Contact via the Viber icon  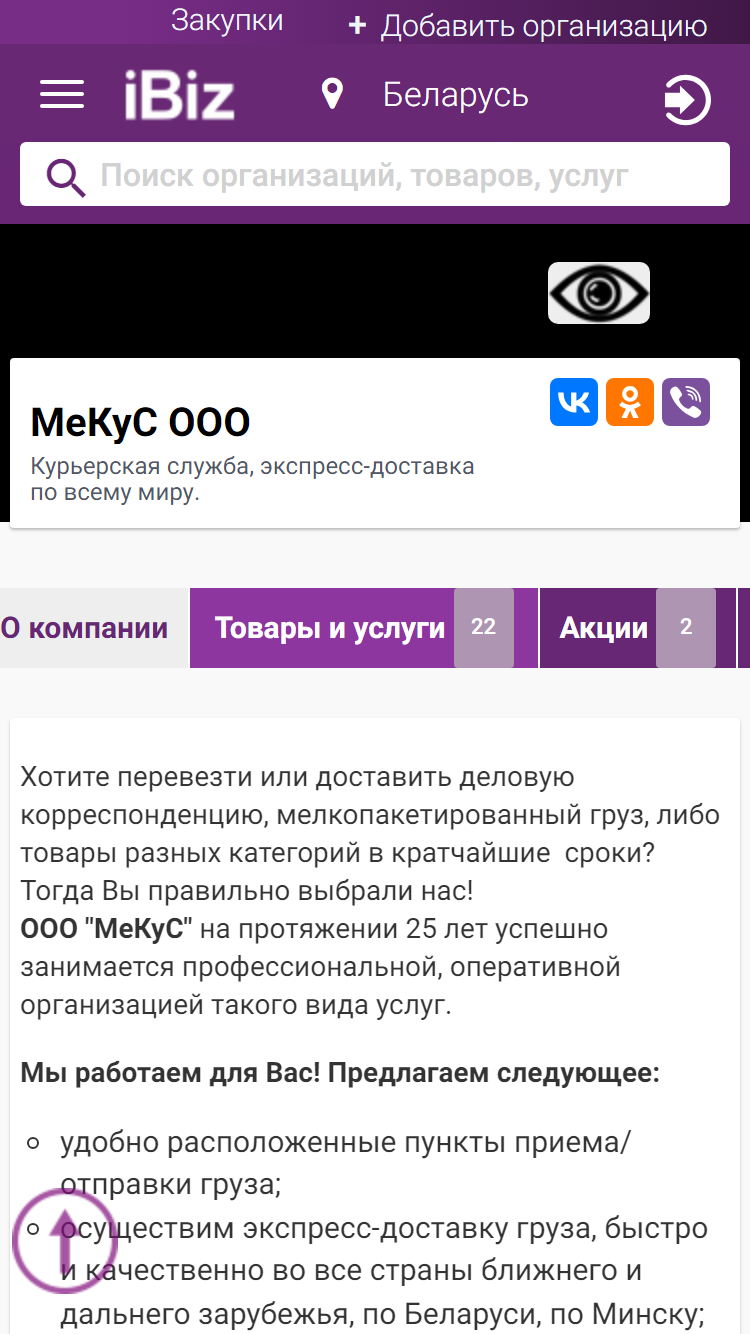pyautogui.click(x=686, y=402)
